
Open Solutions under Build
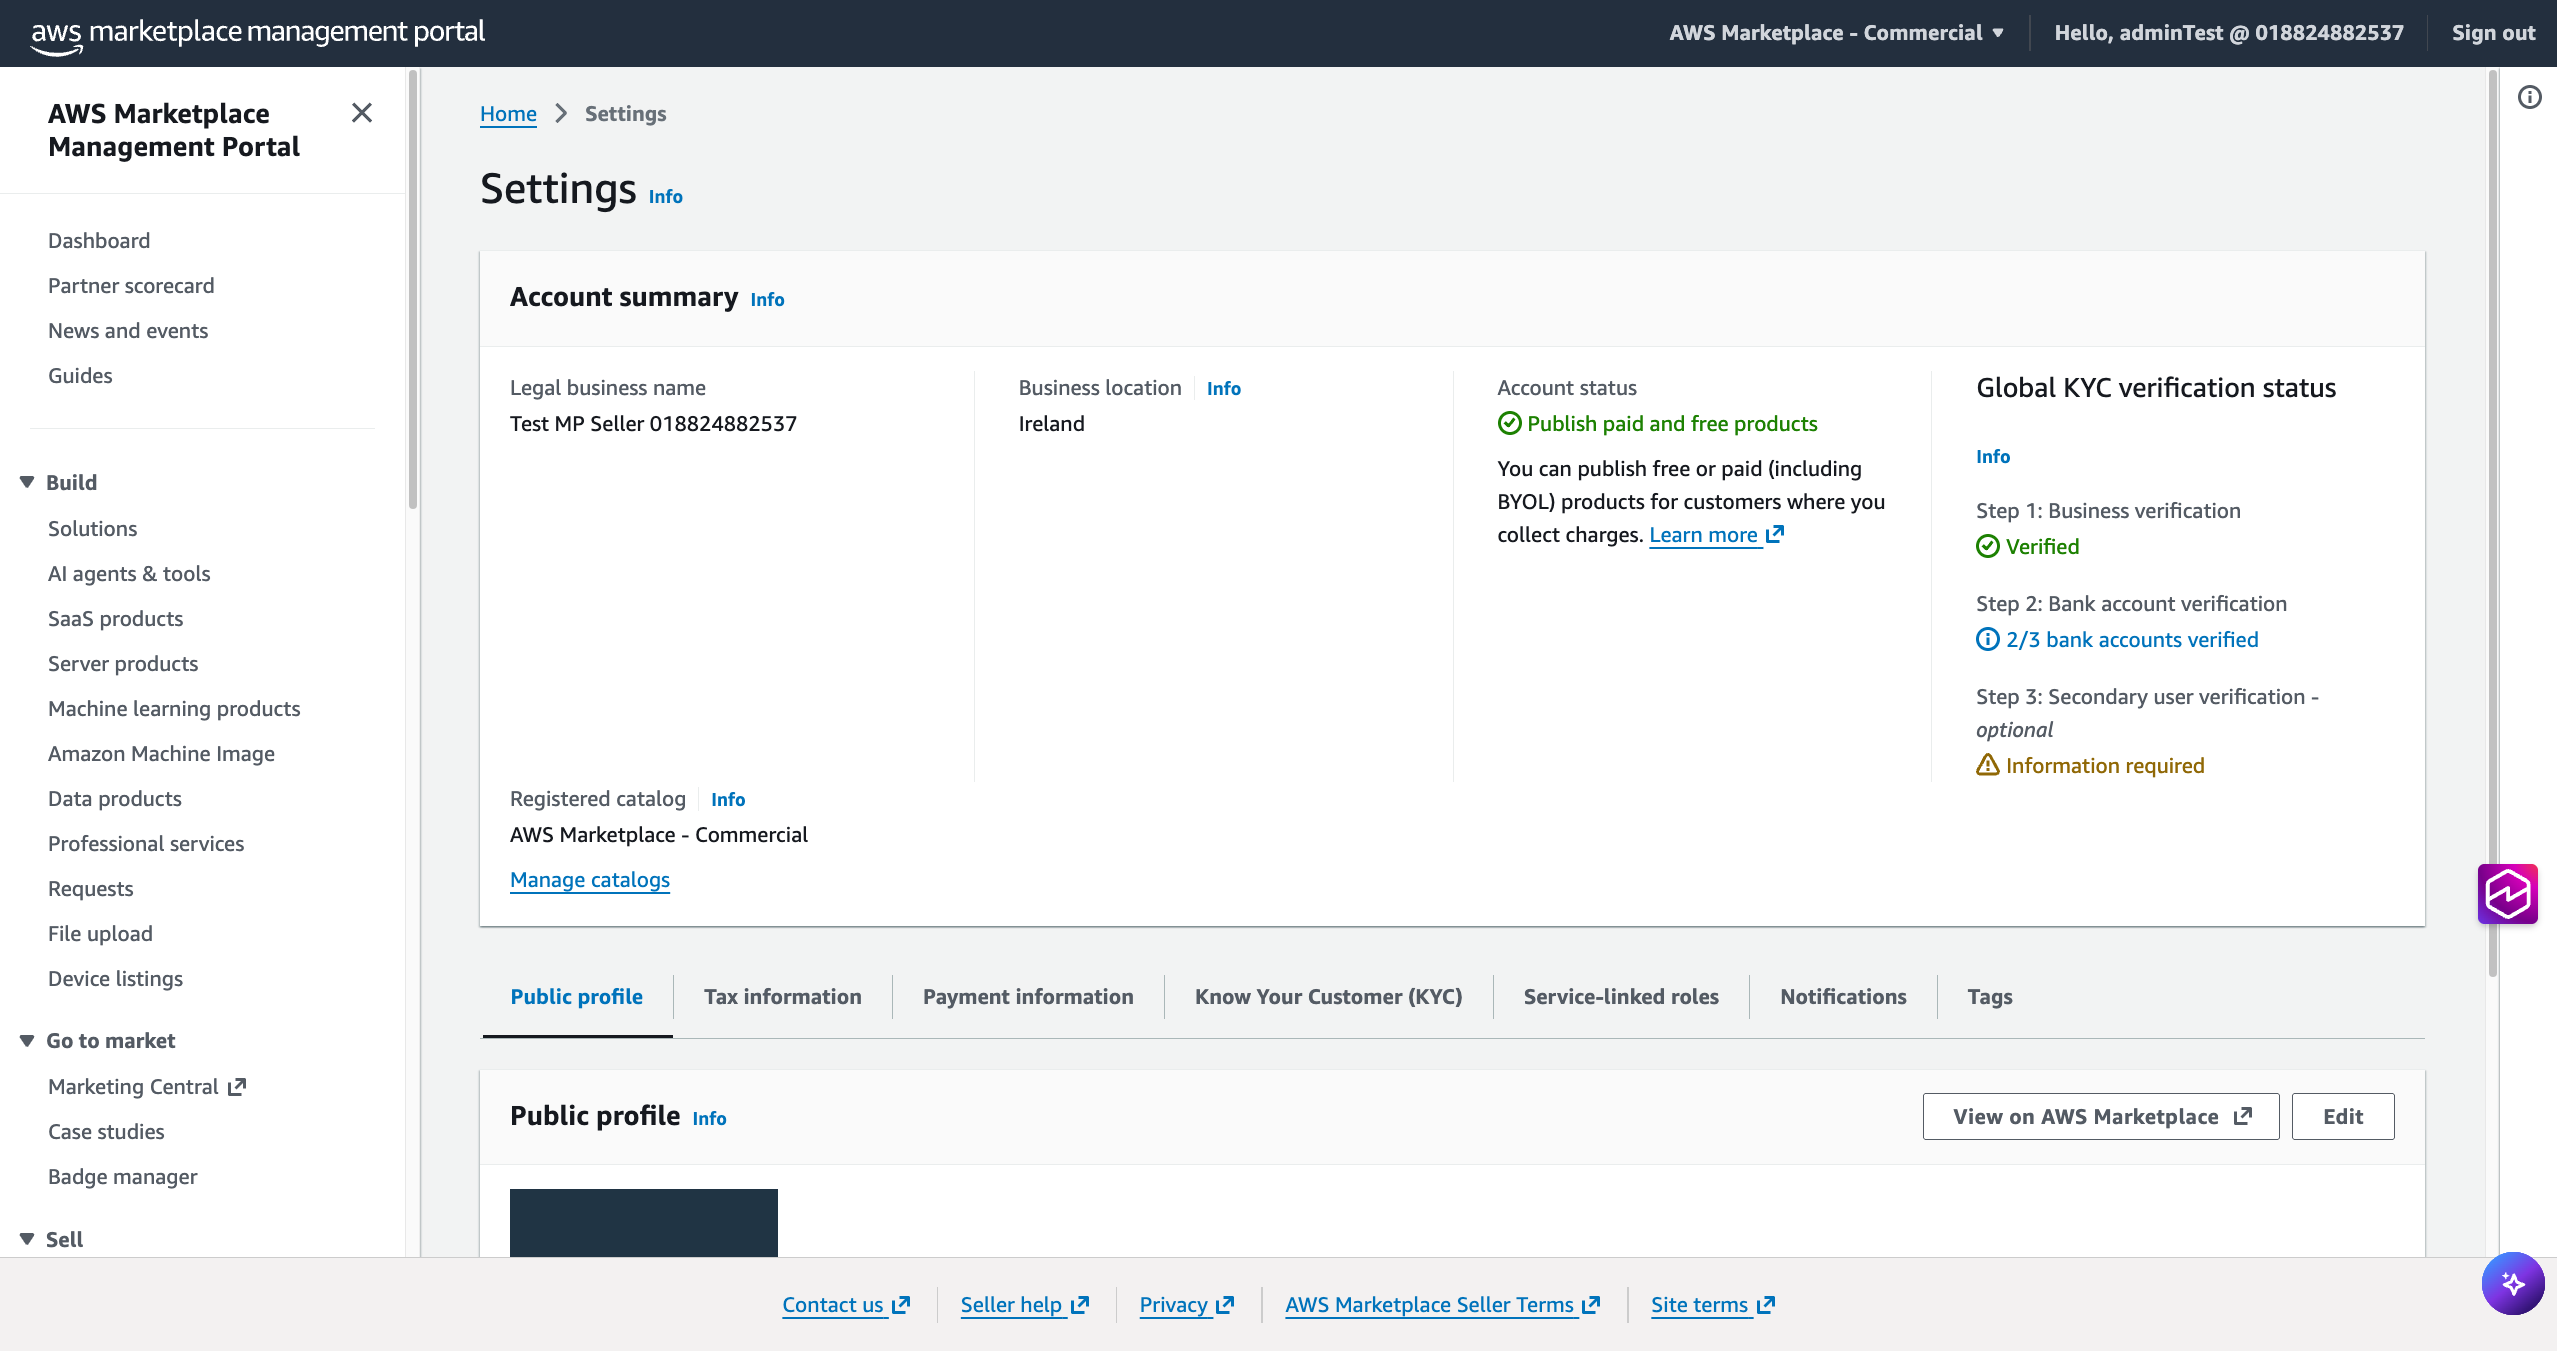(92, 528)
